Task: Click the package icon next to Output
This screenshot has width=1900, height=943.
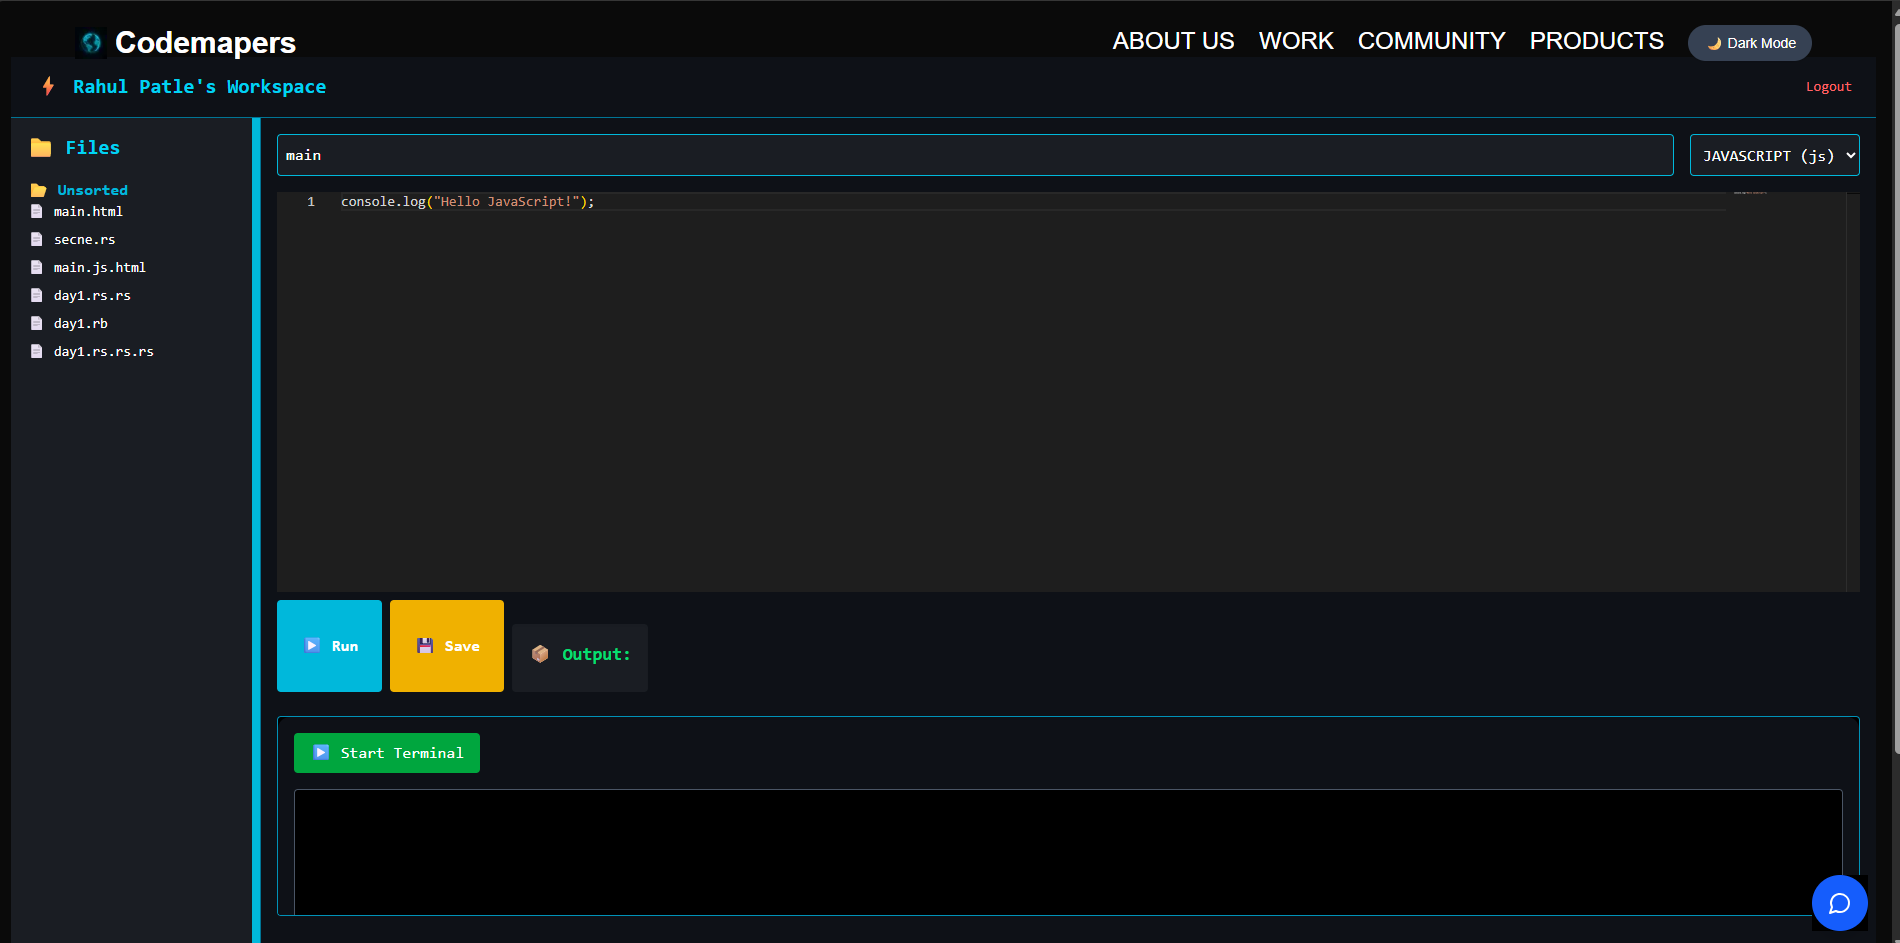Action: coord(540,654)
